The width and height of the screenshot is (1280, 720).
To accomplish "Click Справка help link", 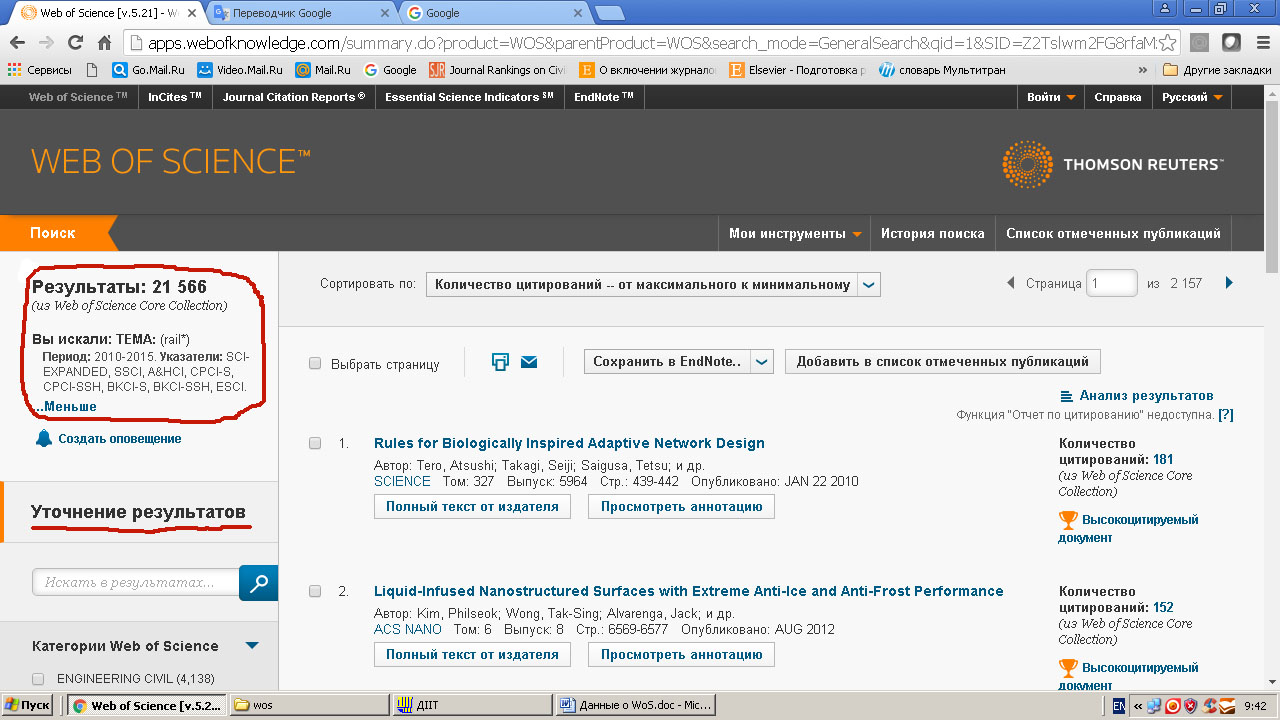I will tap(1118, 97).
